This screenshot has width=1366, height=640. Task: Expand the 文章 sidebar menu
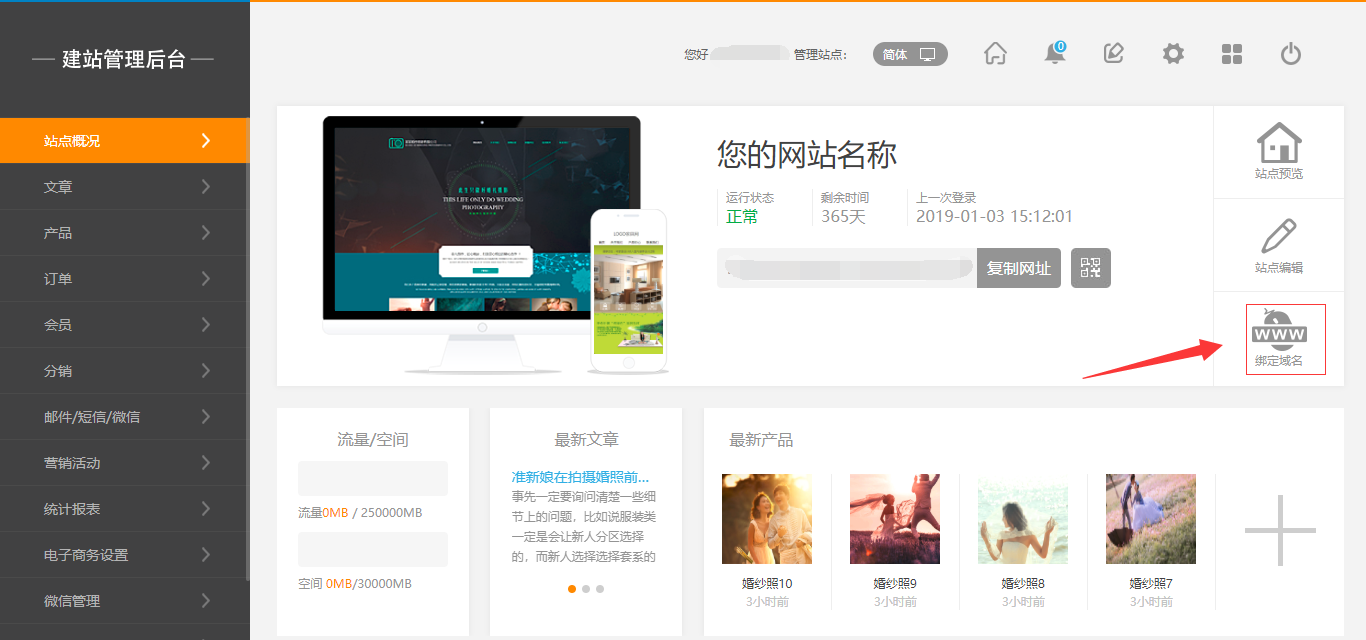click(124, 187)
